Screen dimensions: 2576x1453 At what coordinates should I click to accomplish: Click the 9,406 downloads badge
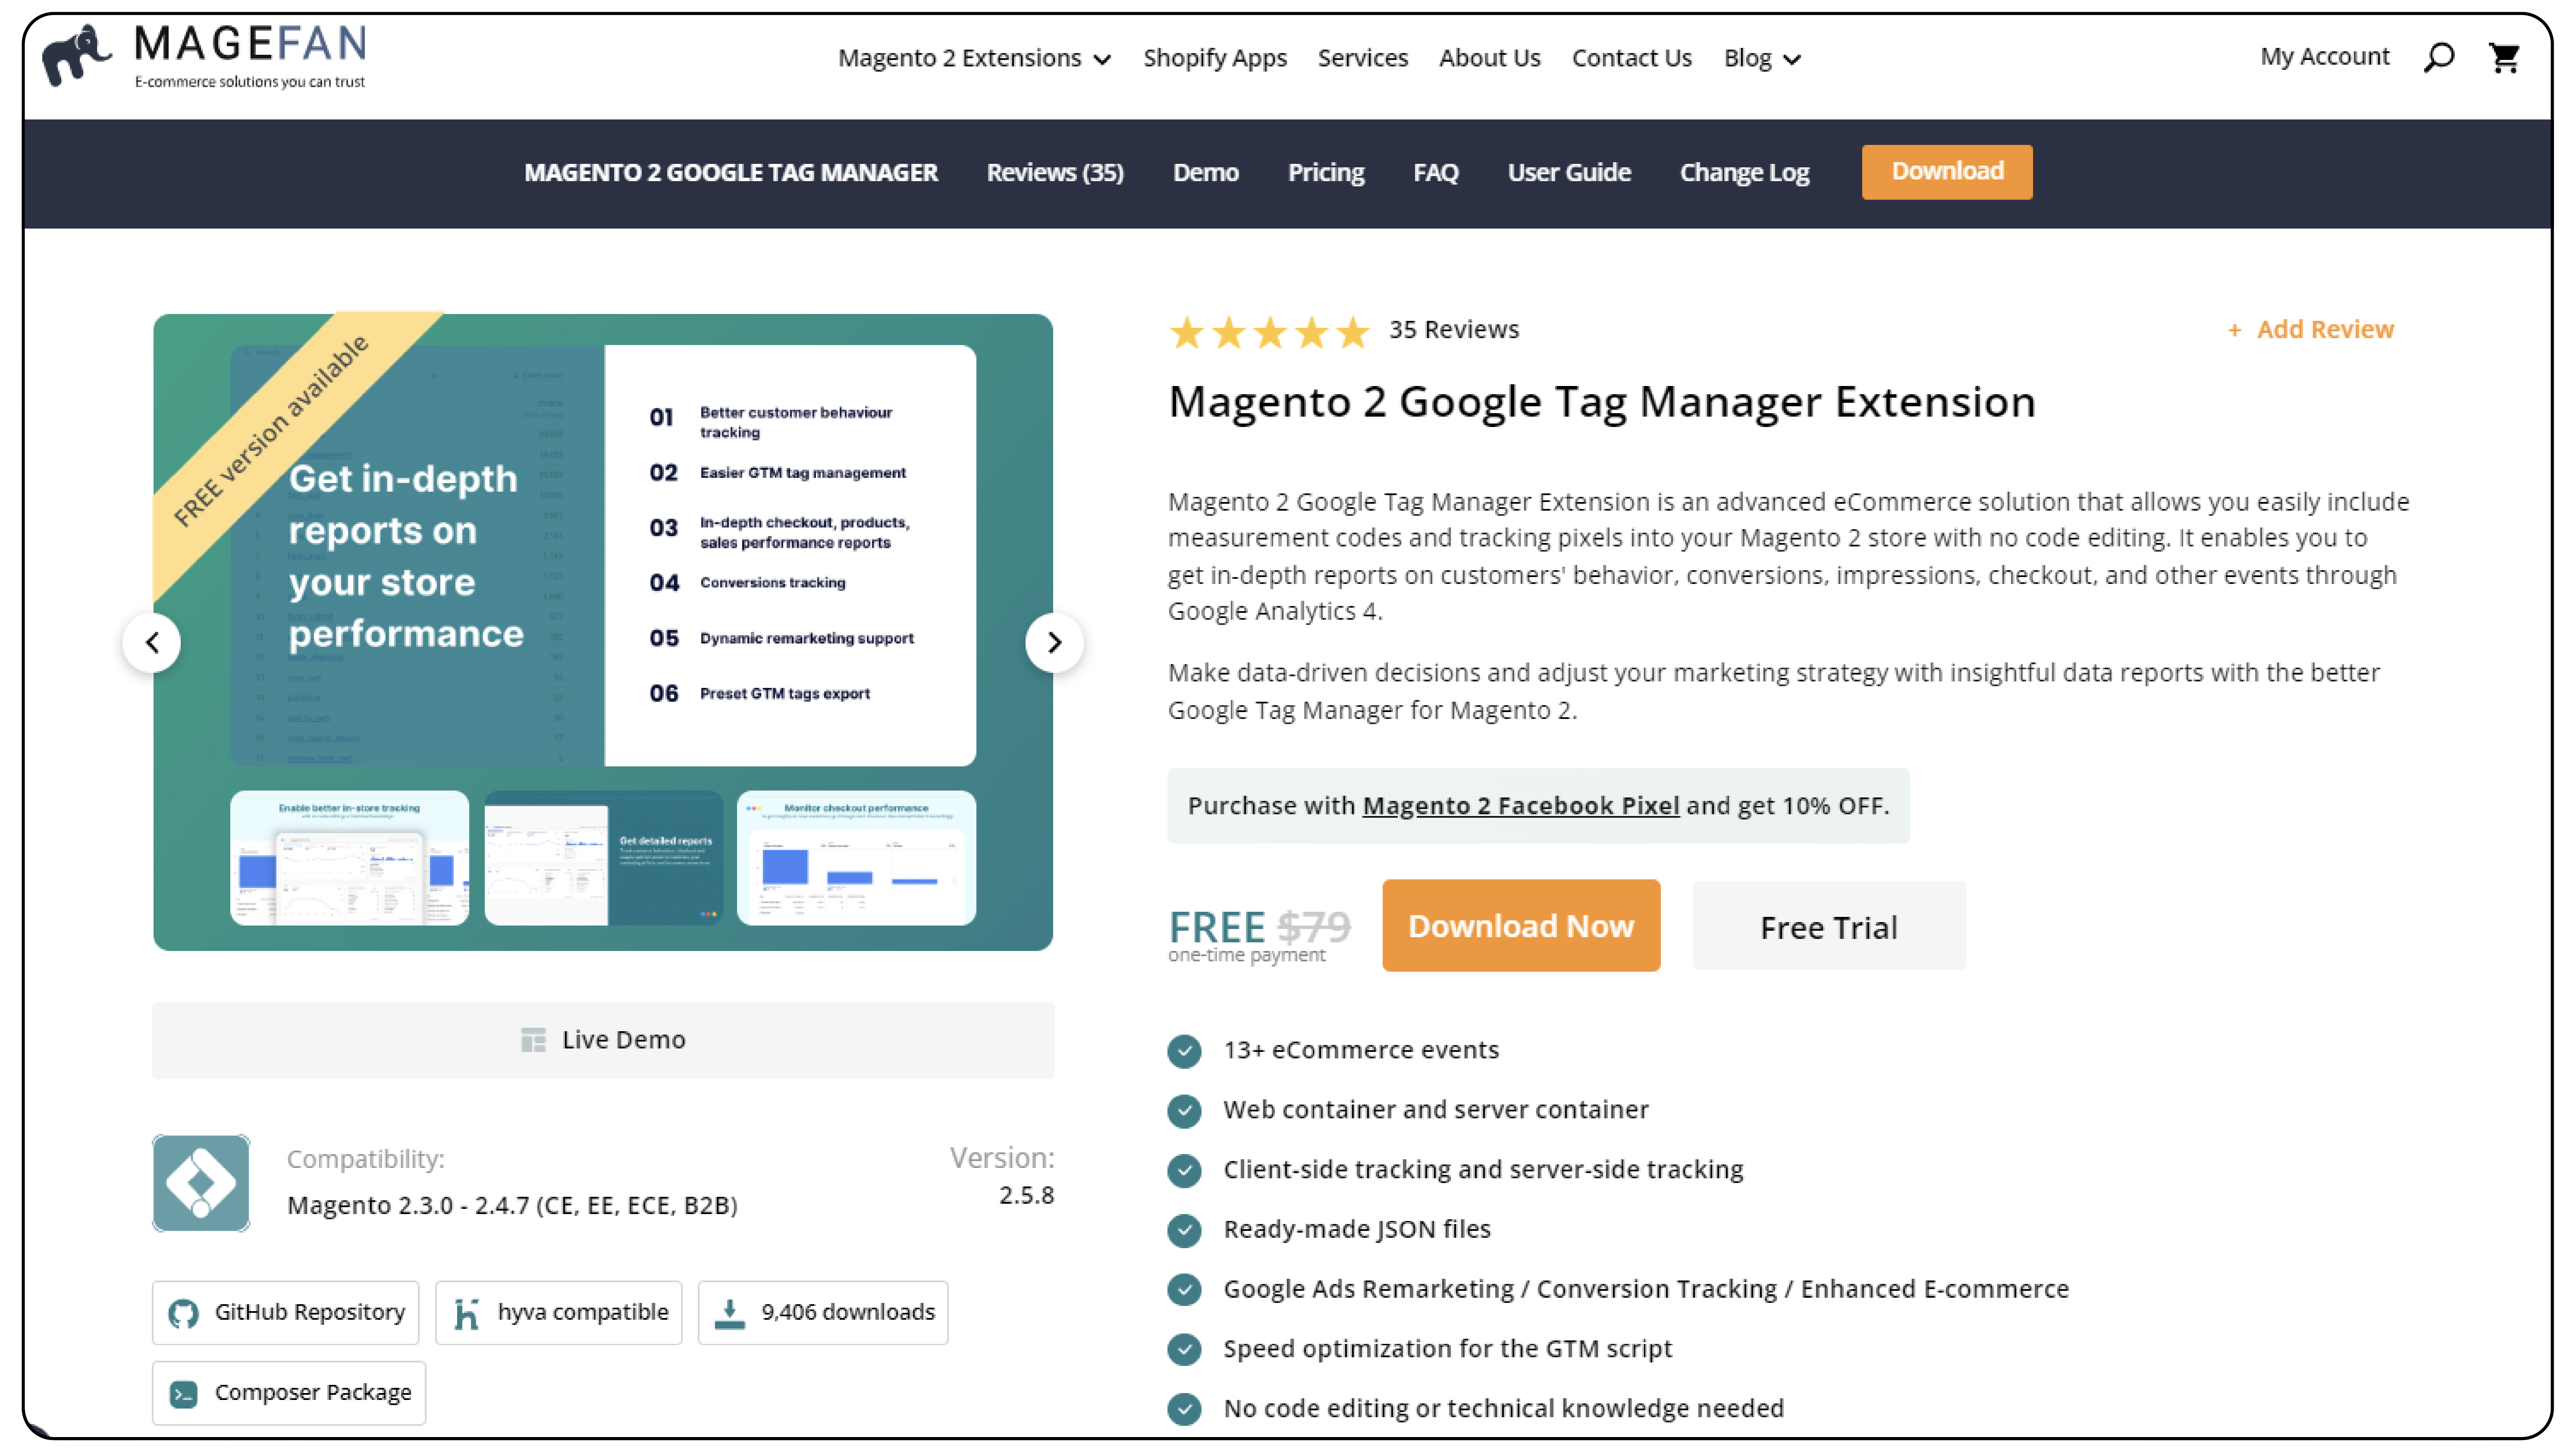822,1313
